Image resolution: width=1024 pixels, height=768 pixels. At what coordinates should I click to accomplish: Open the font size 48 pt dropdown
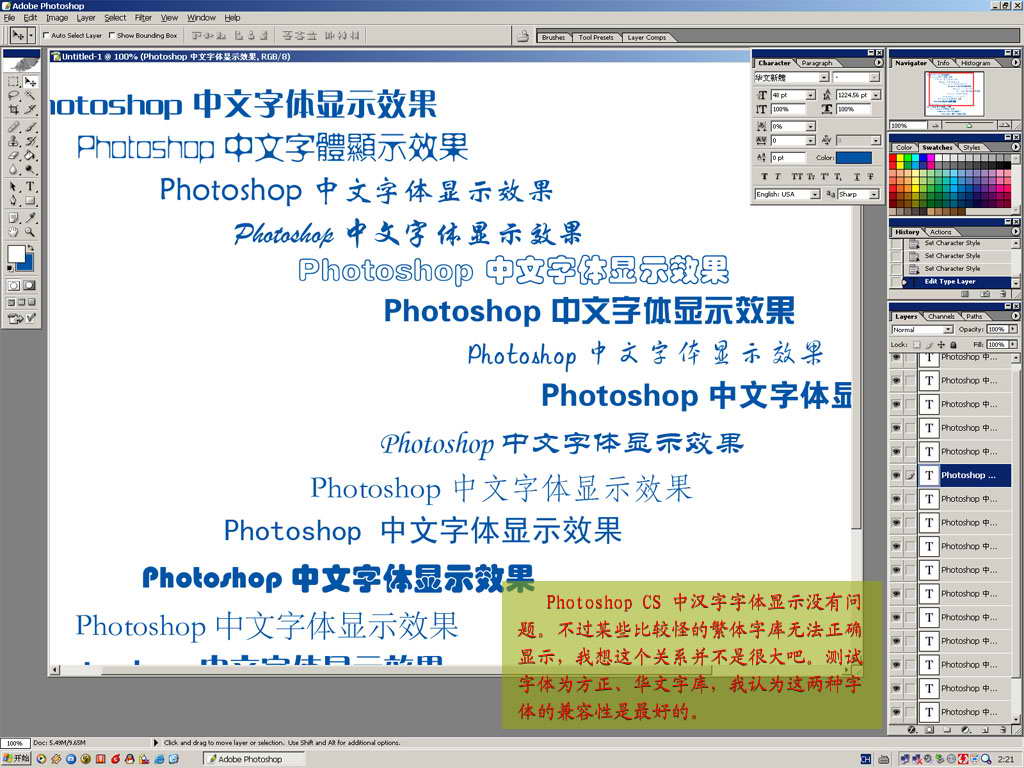[810, 95]
